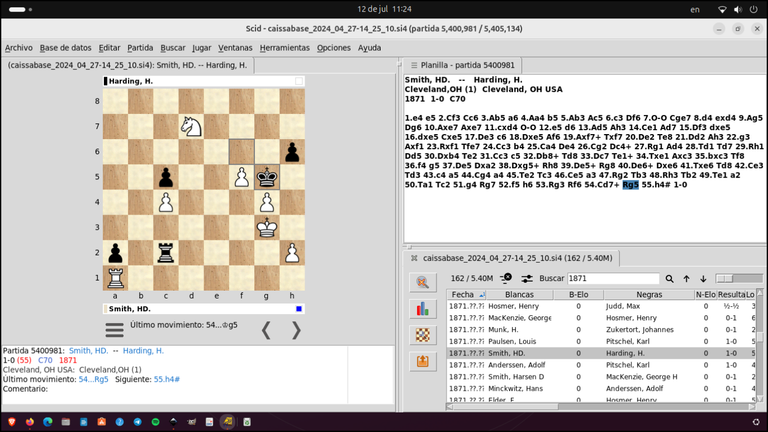Click the Harding, H. player link in game info

click(x=144, y=351)
